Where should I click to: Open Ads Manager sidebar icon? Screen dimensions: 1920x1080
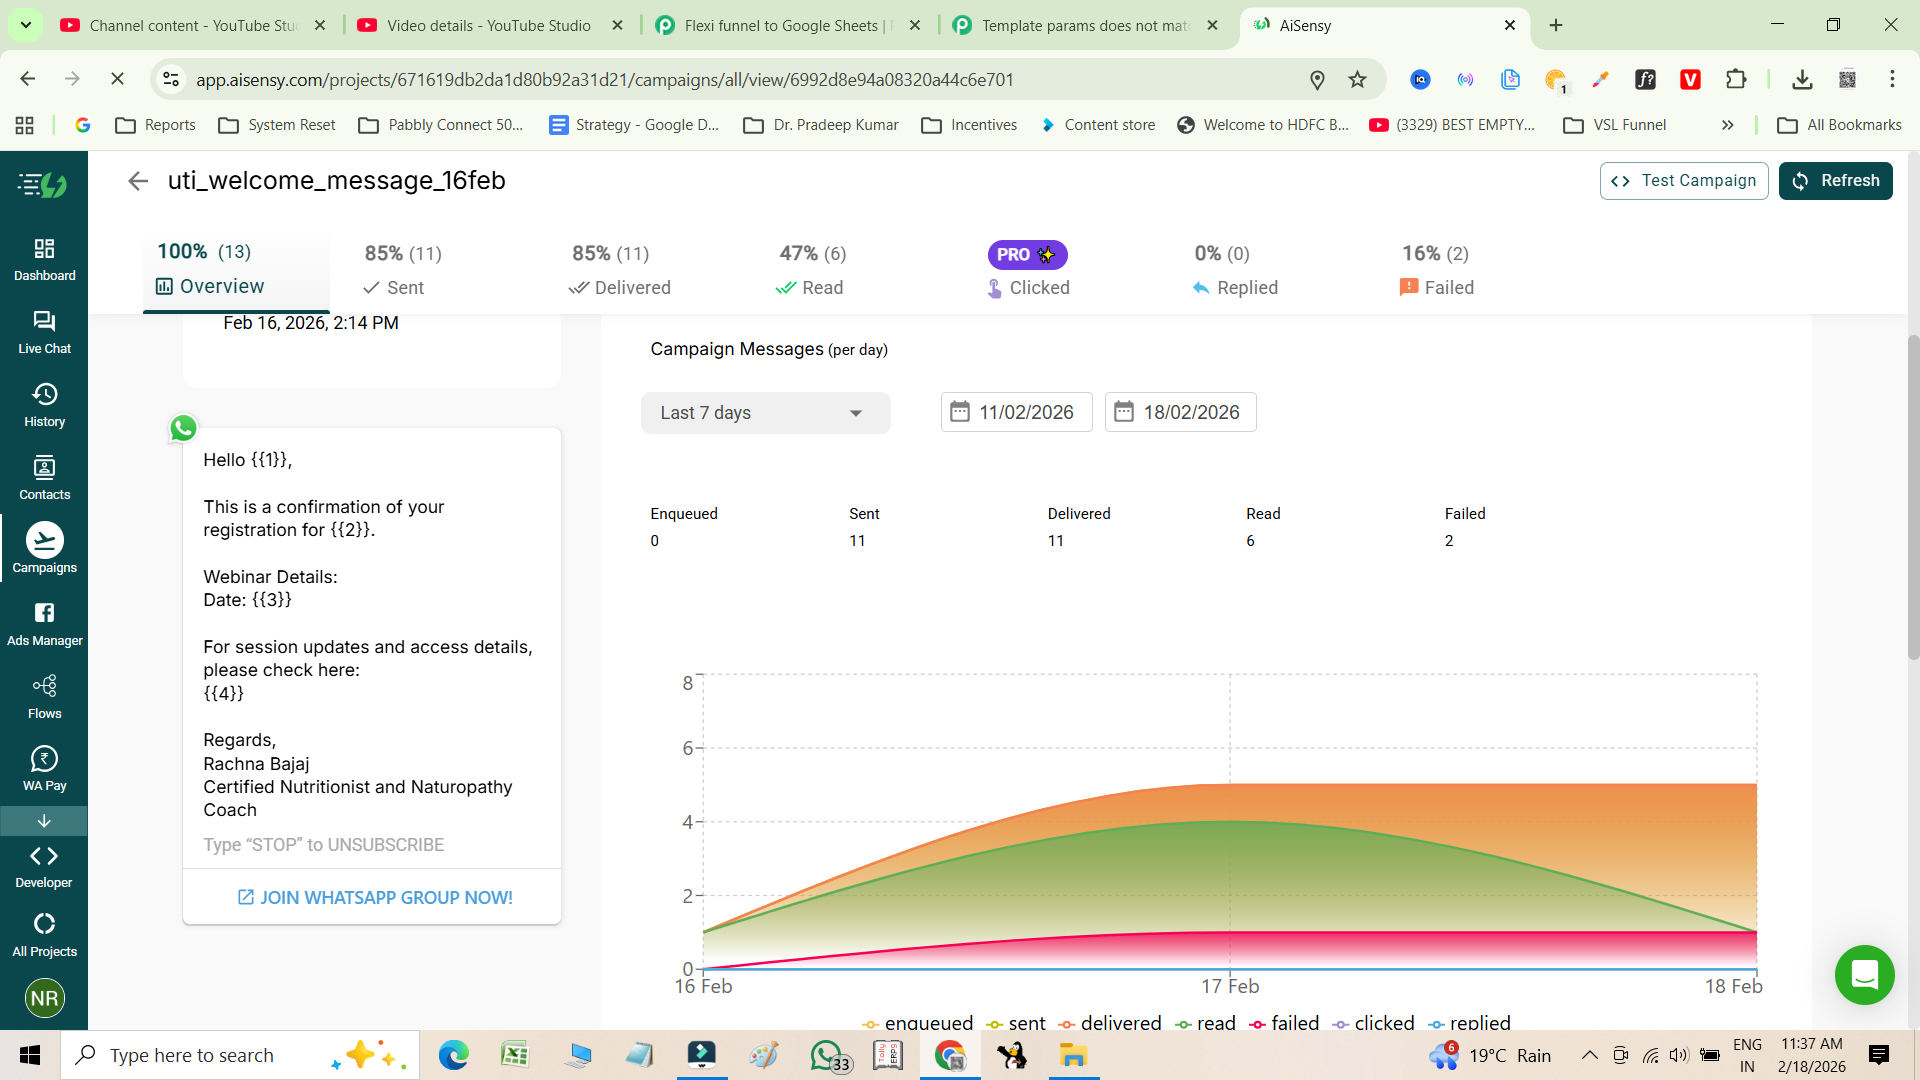coord(44,624)
